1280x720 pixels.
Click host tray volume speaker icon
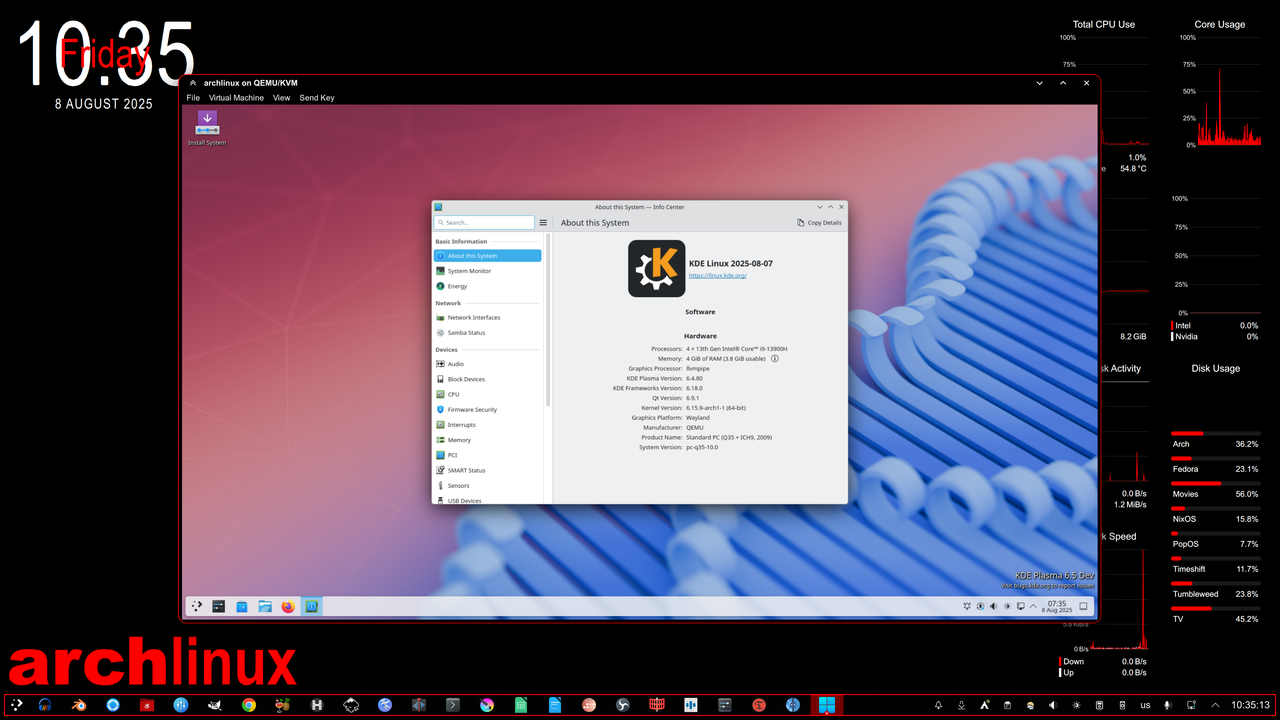click(1052, 705)
